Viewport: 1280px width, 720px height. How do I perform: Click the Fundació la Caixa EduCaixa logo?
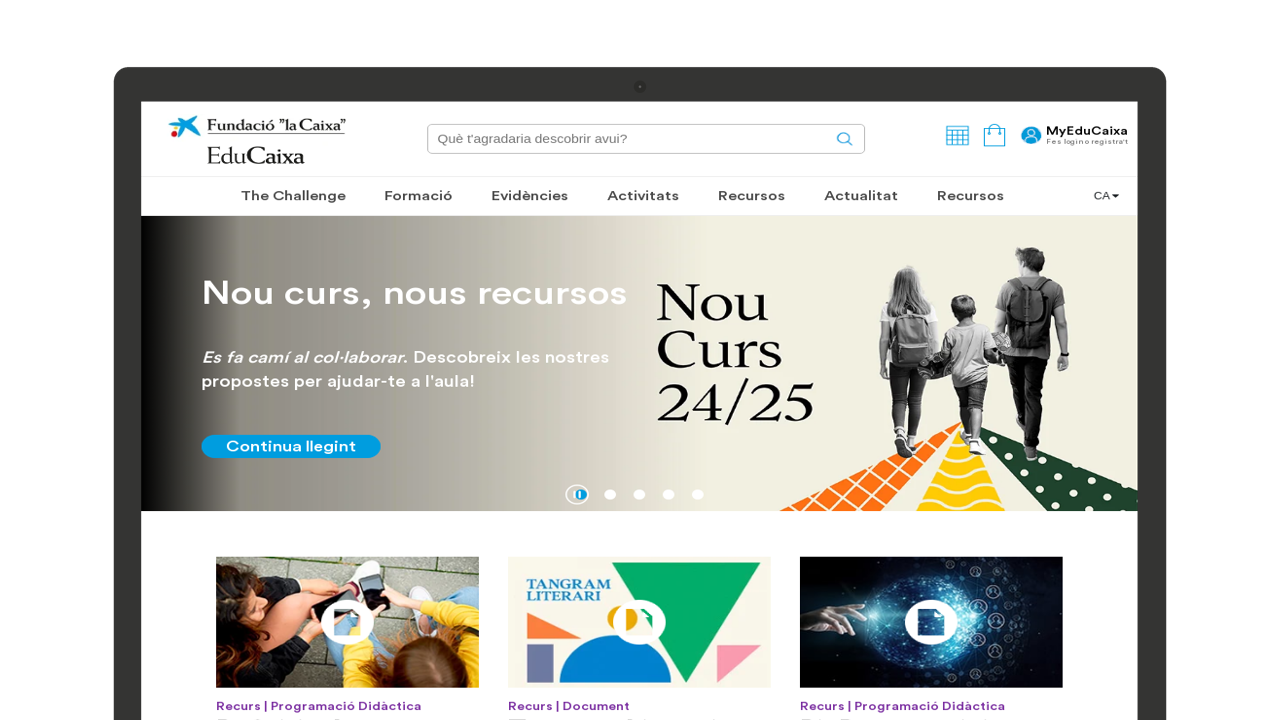tap(257, 140)
